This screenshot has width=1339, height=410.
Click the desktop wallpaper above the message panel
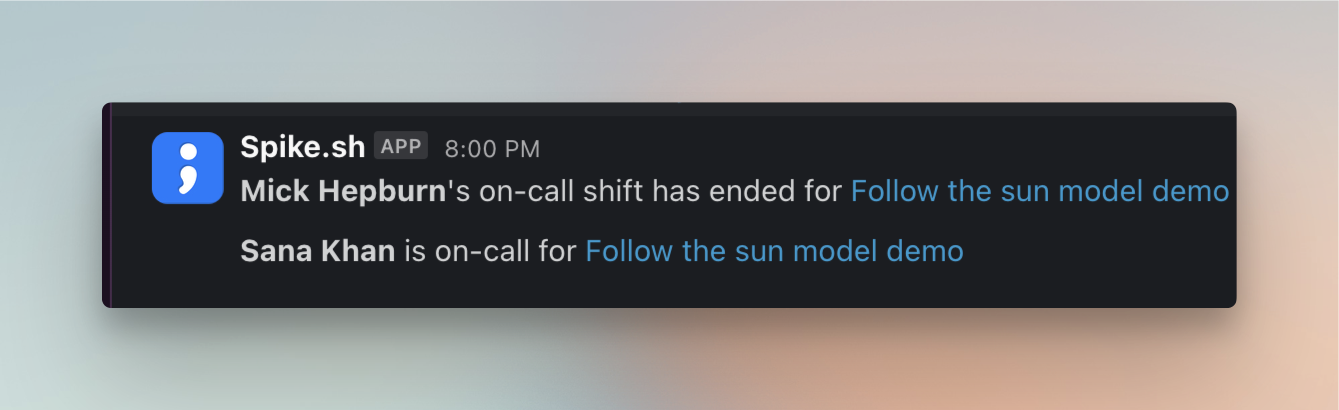pyautogui.click(x=670, y=50)
